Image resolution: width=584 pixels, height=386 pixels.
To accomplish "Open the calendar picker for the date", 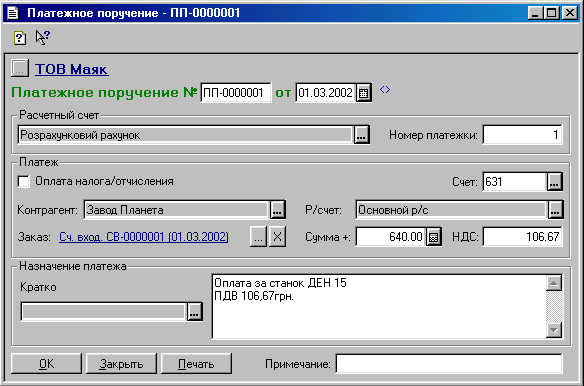I will pos(364,93).
